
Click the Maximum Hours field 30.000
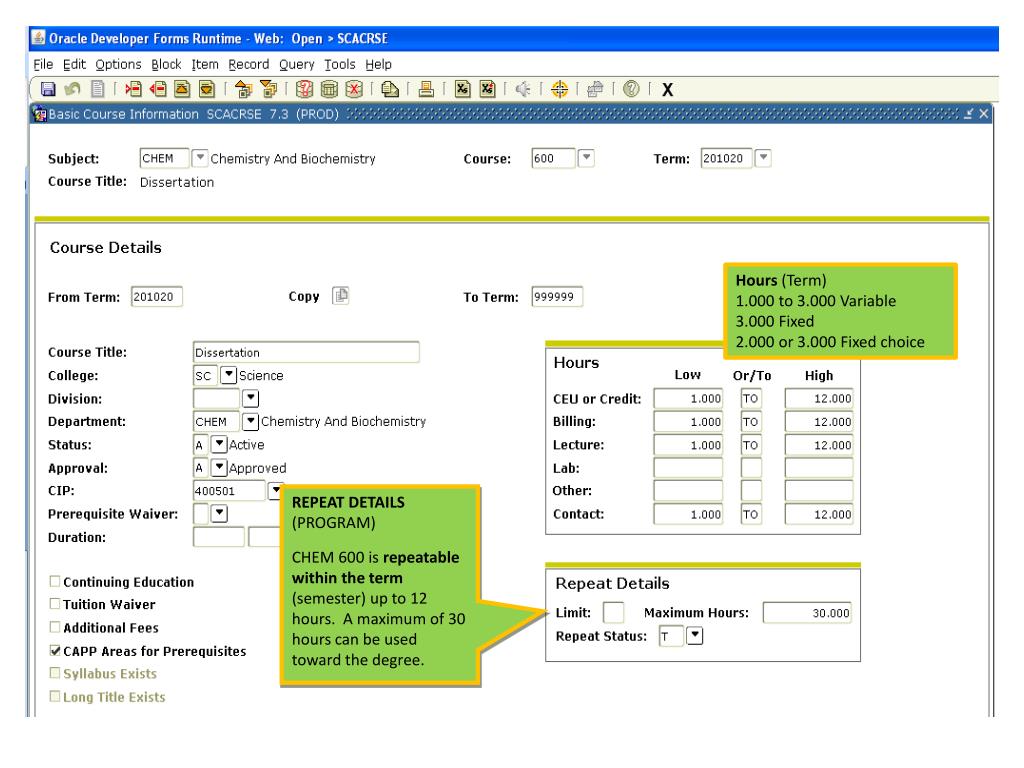coord(807,613)
